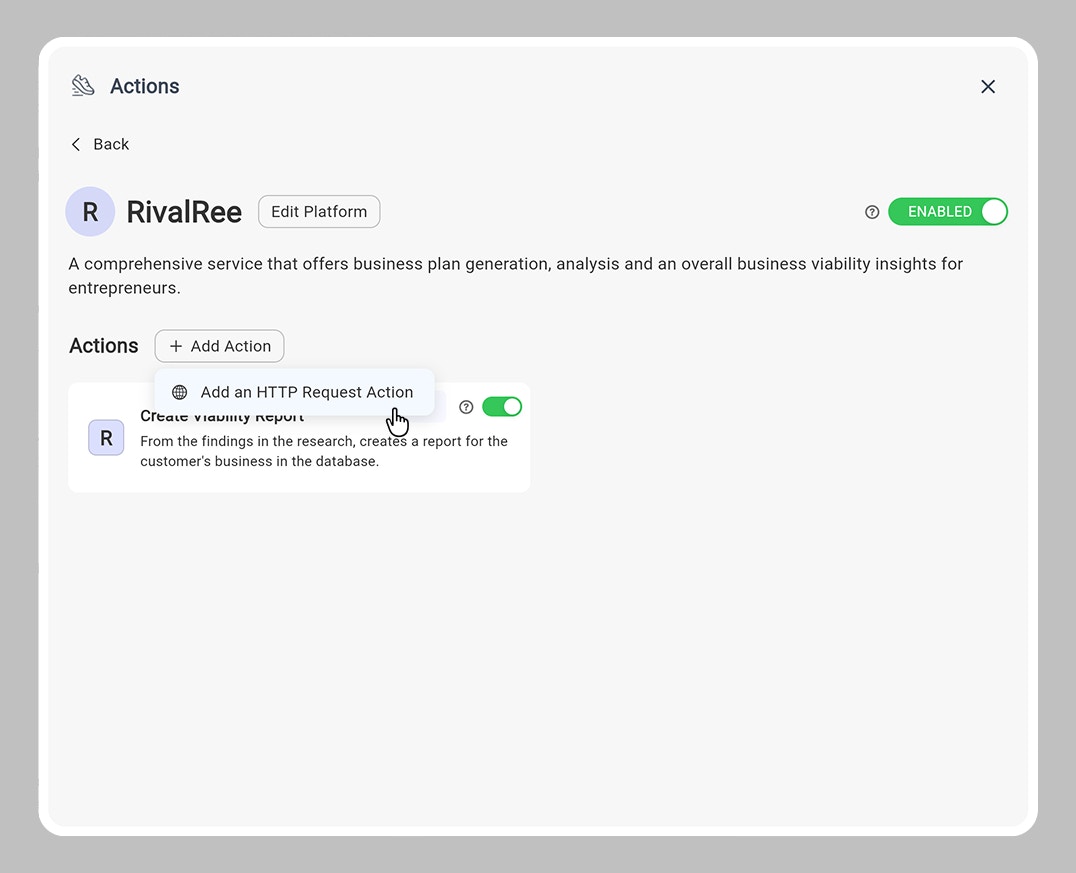
Task: Click the R icon on the Create Viability Report card
Action: [106, 437]
